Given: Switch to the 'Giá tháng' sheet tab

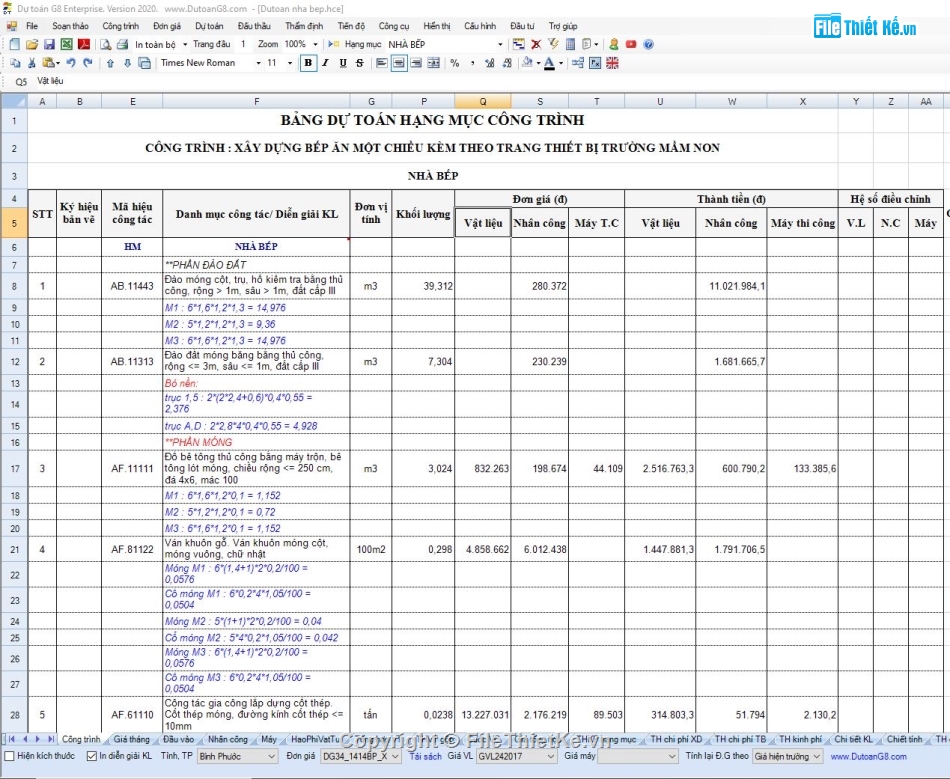Looking at the screenshot, I should (x=131, y=739).
